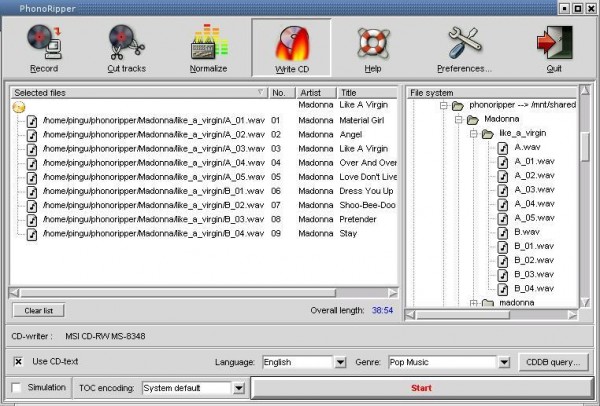The height and width of the screenshot is (406, 600).
Task: Click the Genre field showing Pop Music
Action: 442,362
